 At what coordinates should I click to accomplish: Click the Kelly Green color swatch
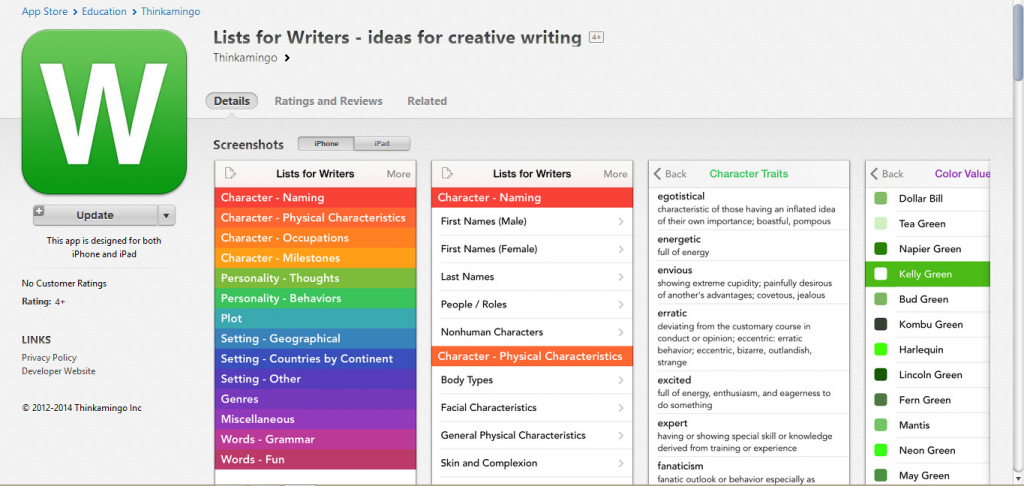point(881,274)
